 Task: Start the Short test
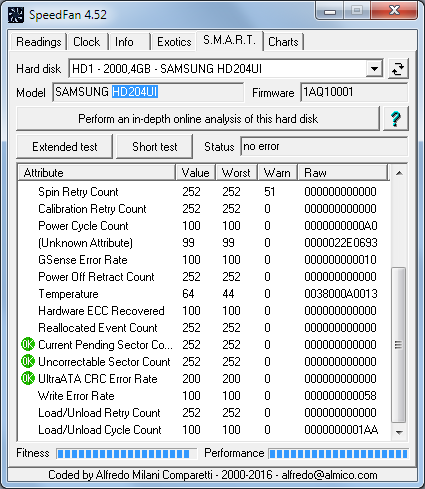(x=155, y=147)
